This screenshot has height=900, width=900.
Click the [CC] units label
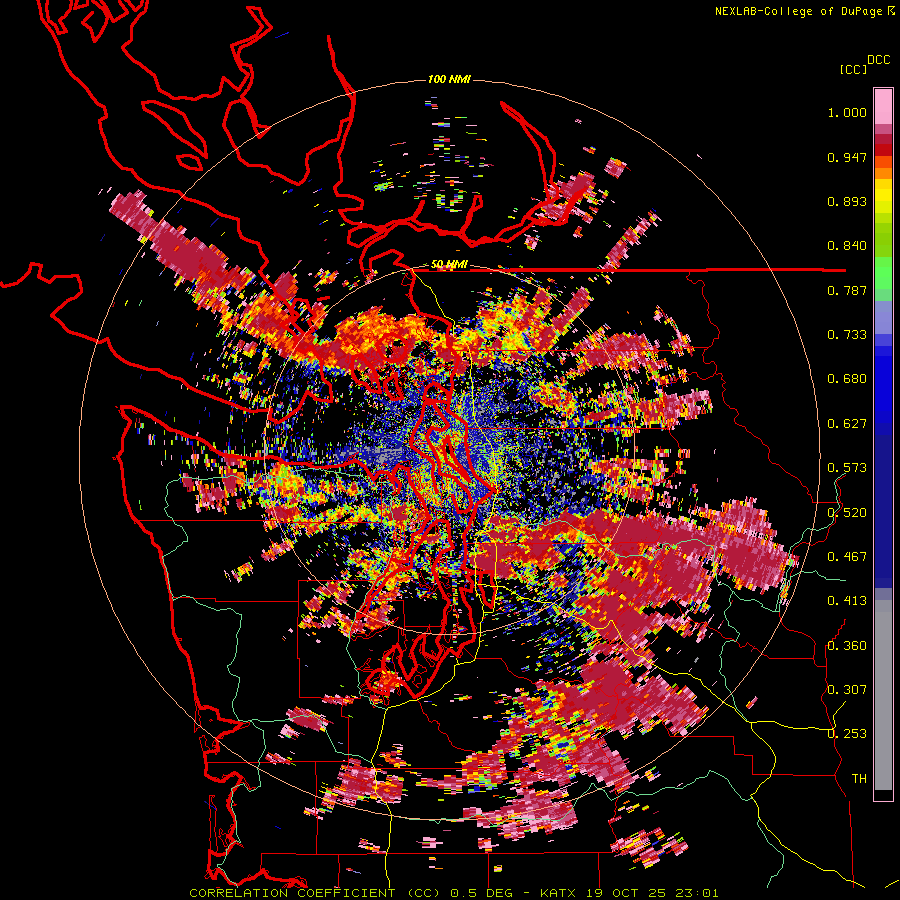coord(853,69)
